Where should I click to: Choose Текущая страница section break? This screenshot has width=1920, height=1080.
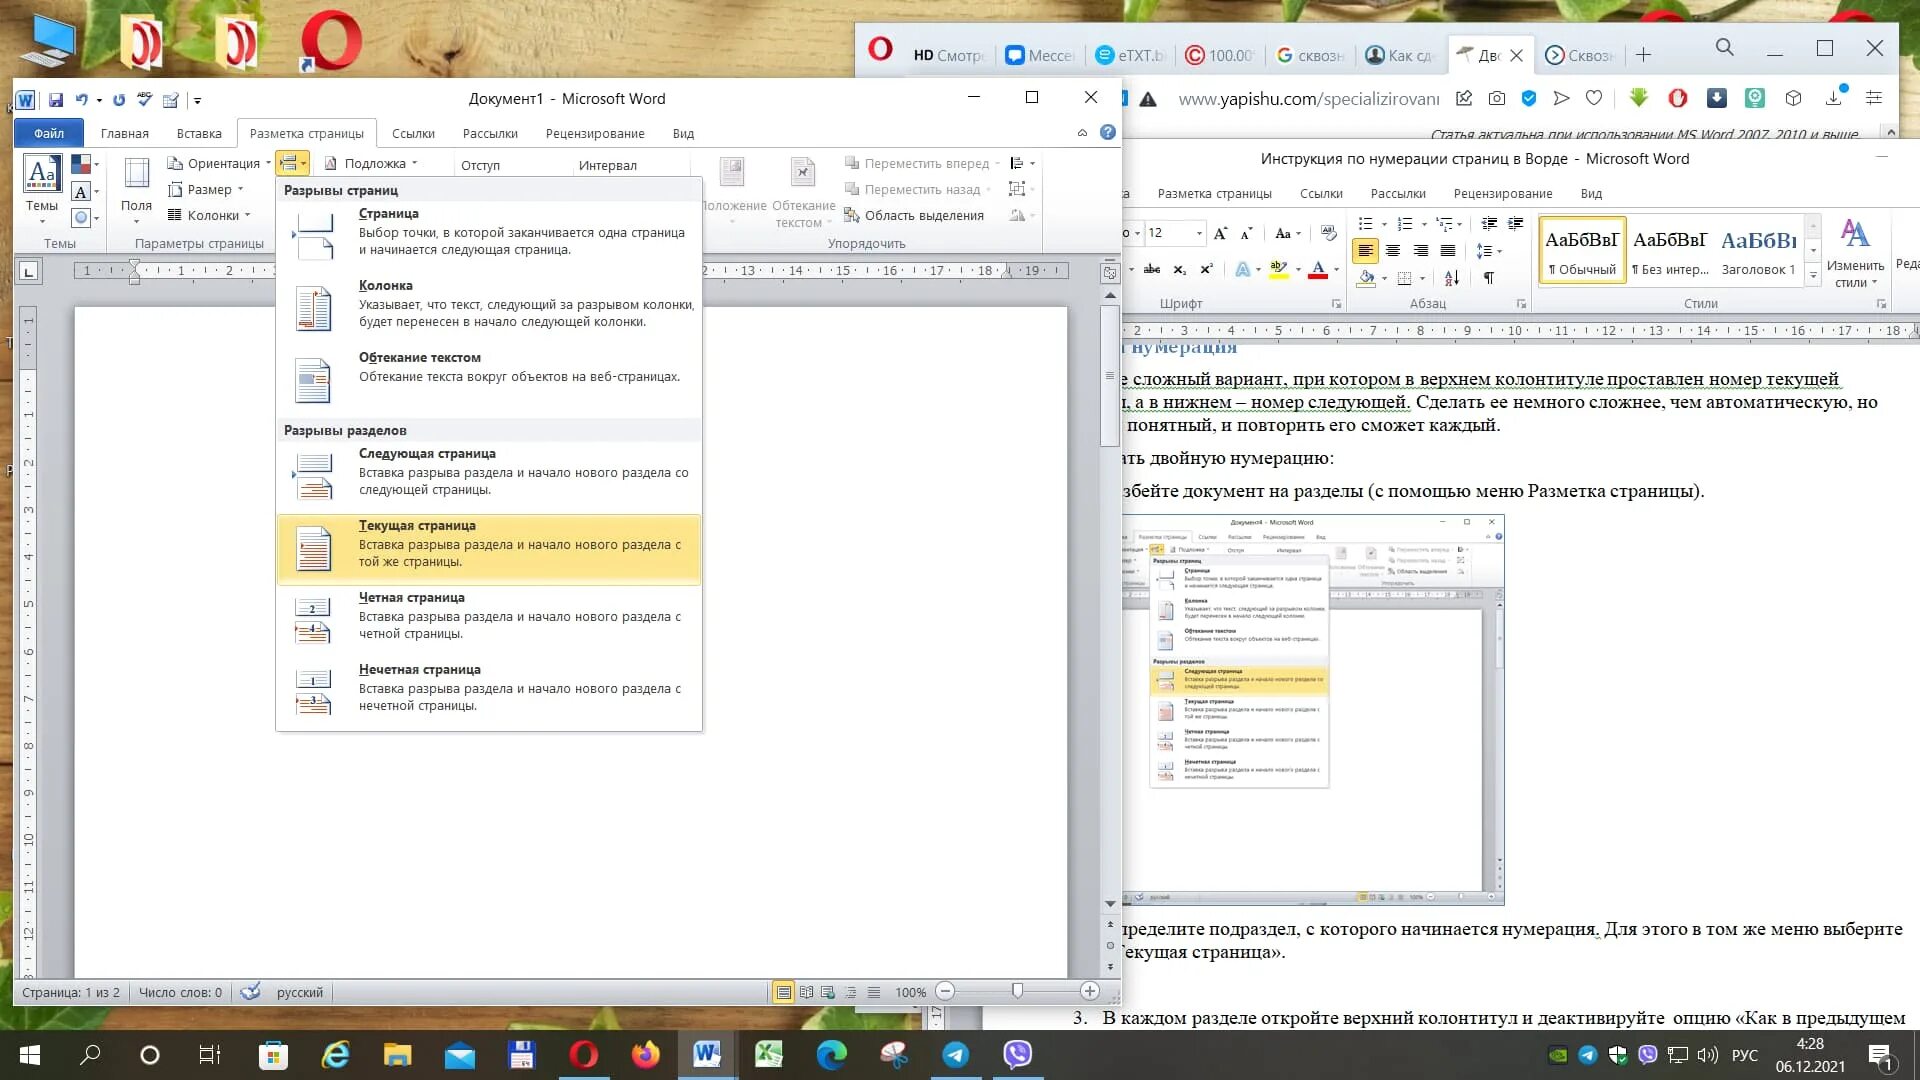tap(489, 548)
